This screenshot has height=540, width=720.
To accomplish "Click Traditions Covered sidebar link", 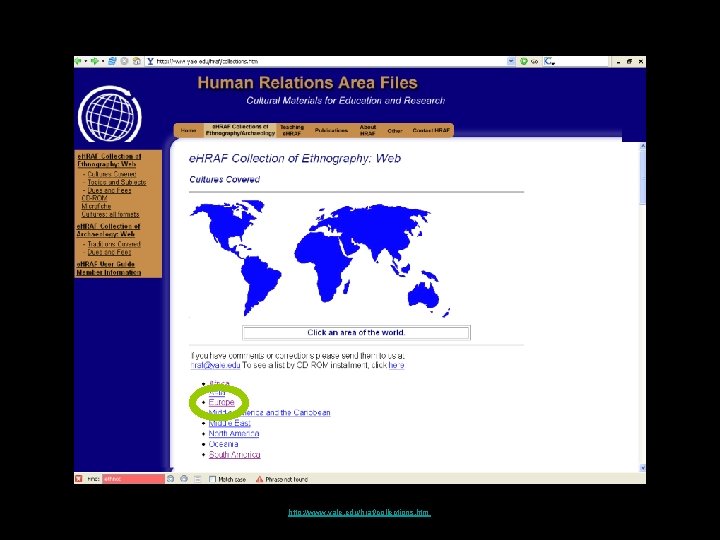I will (114, 244).
